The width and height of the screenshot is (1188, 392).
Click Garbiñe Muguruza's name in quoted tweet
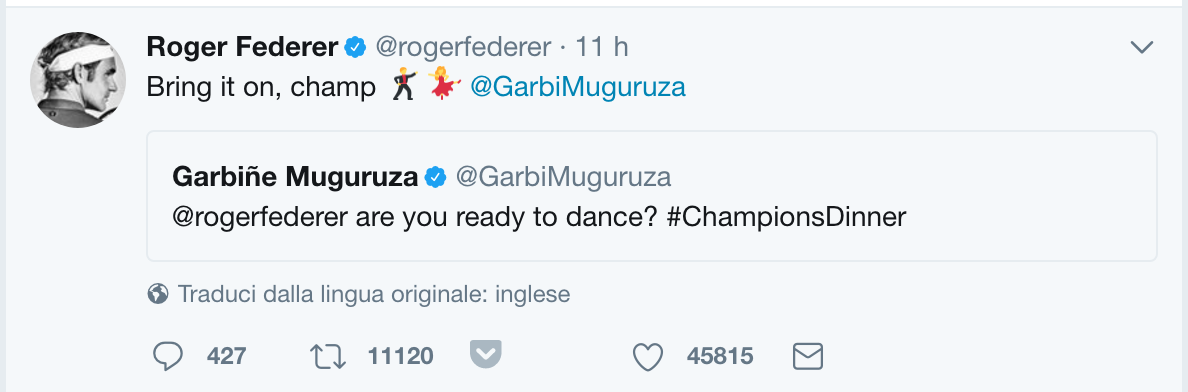[x=295, y=177]
